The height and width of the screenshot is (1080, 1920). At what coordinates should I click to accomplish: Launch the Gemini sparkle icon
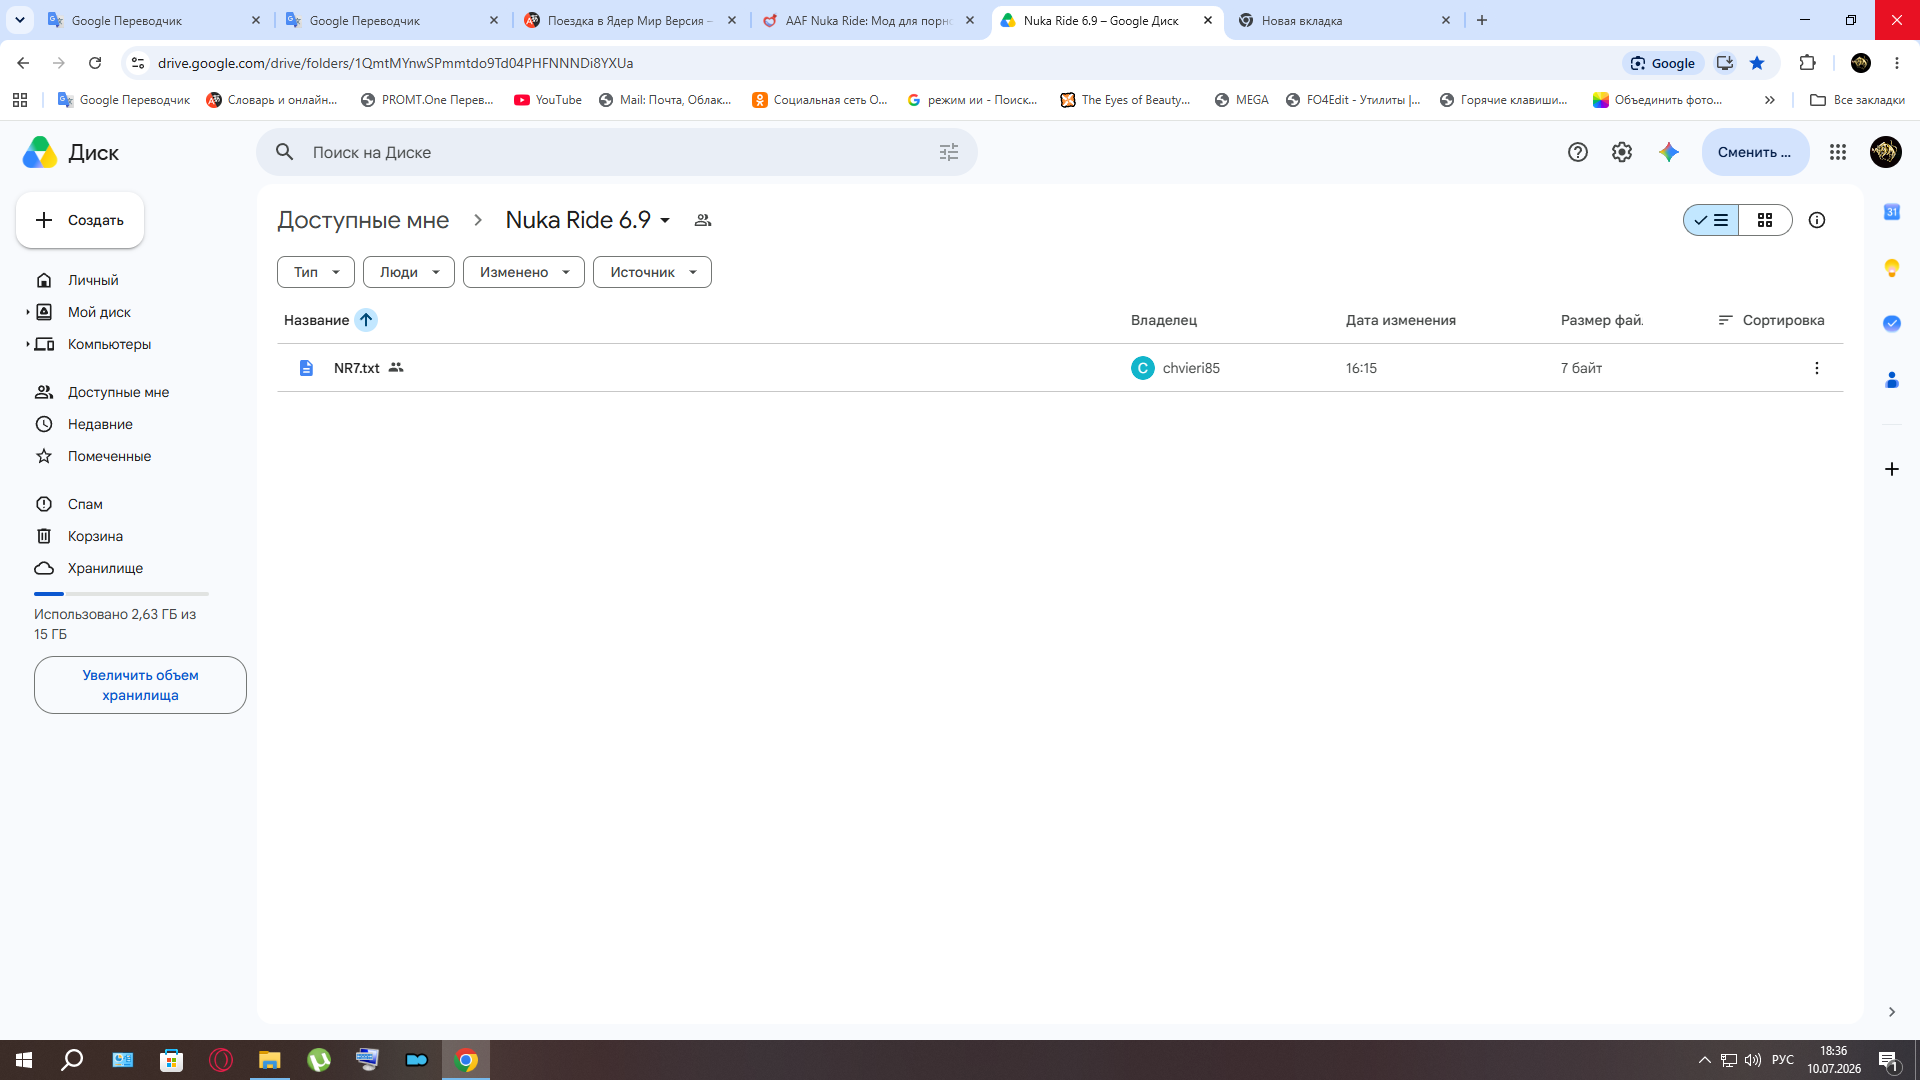[1668, 152]
